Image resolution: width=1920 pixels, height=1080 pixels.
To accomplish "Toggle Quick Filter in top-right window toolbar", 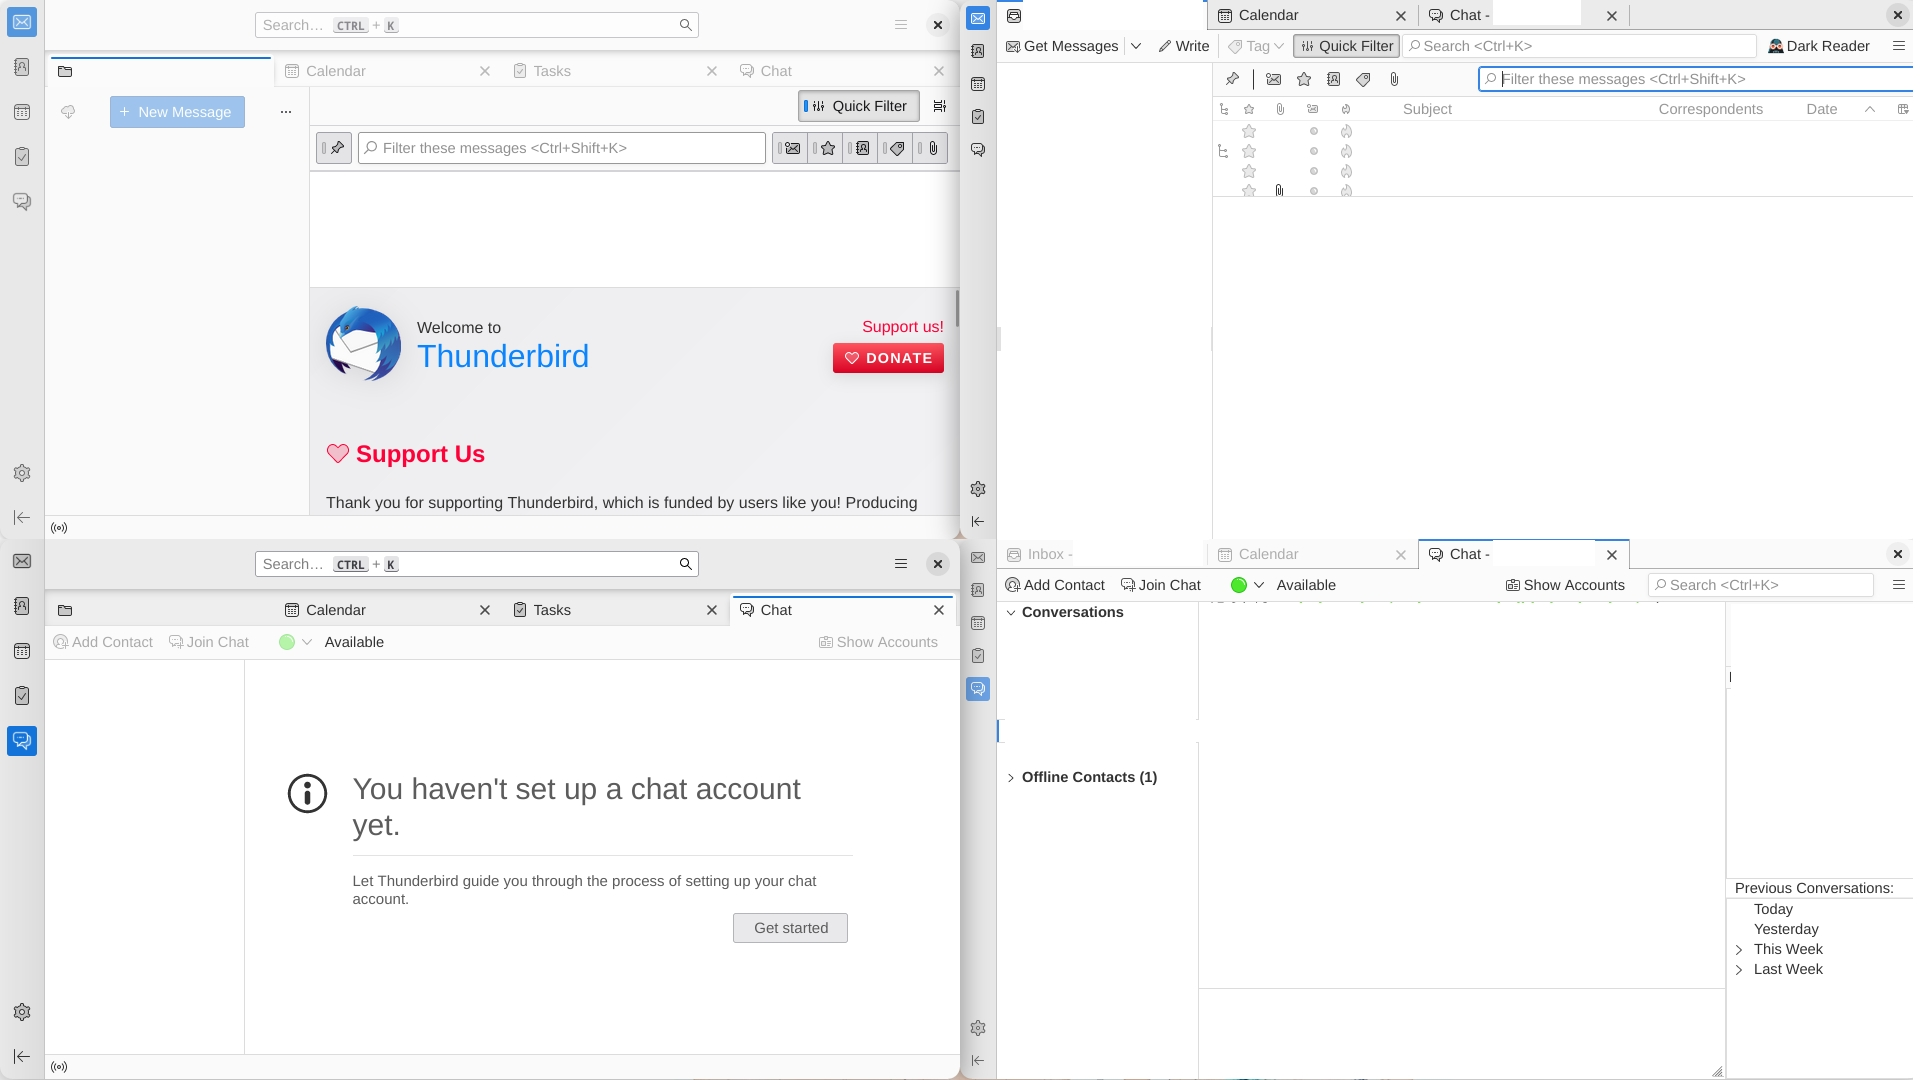I will [x=1346, y=46].
